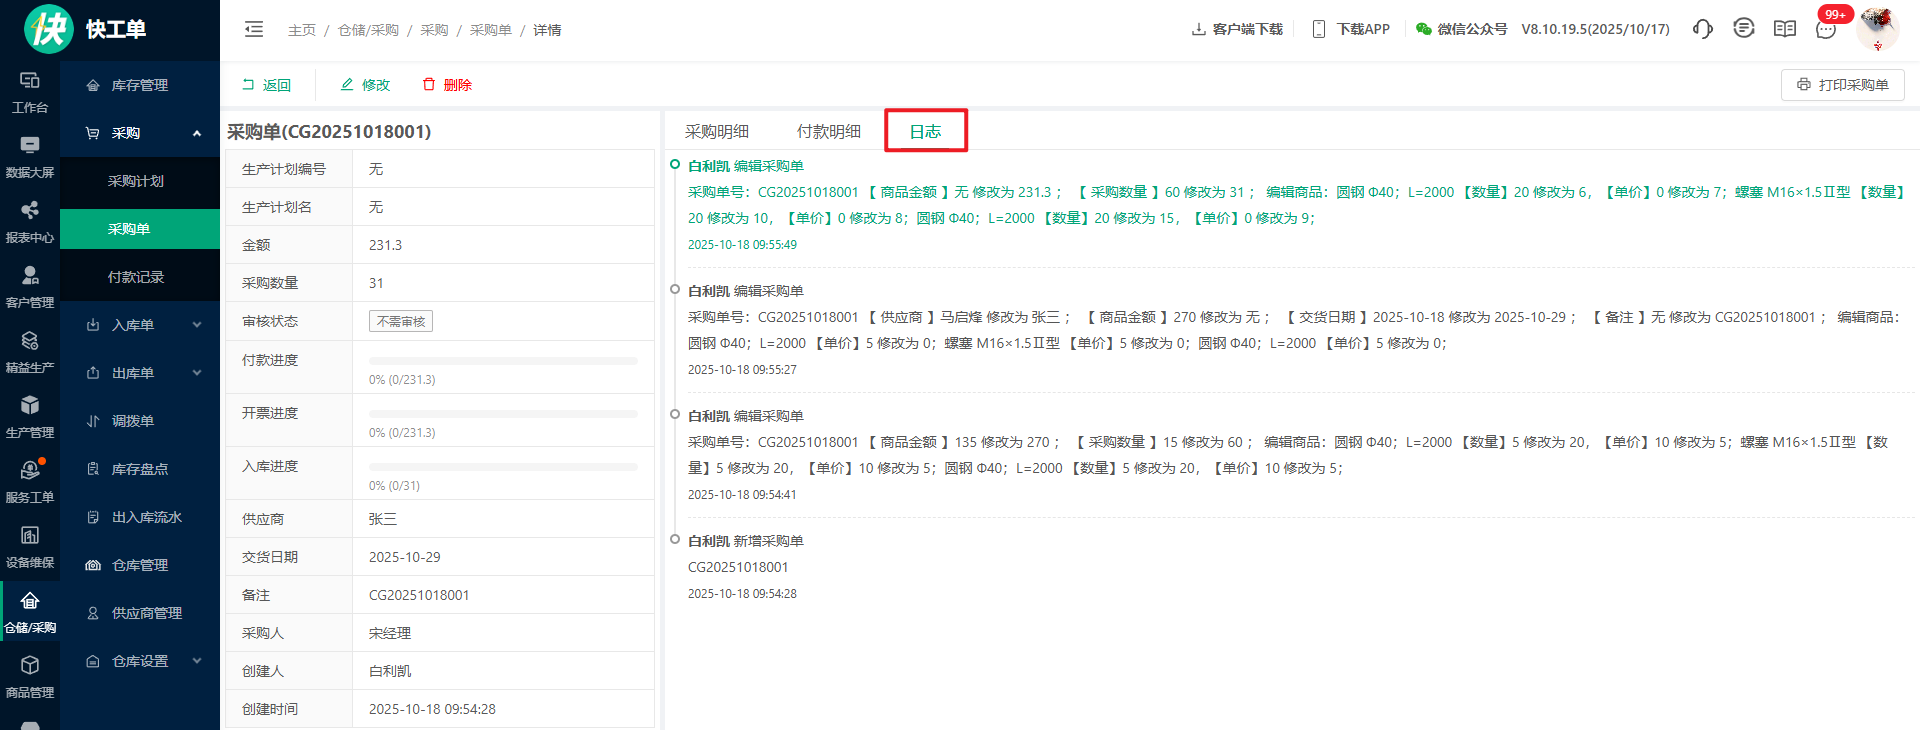The width and height of the screenshot is (1920, 730).
Task: Click the 仓储/采购 breadcrumb link
Action: pos(368,30)
